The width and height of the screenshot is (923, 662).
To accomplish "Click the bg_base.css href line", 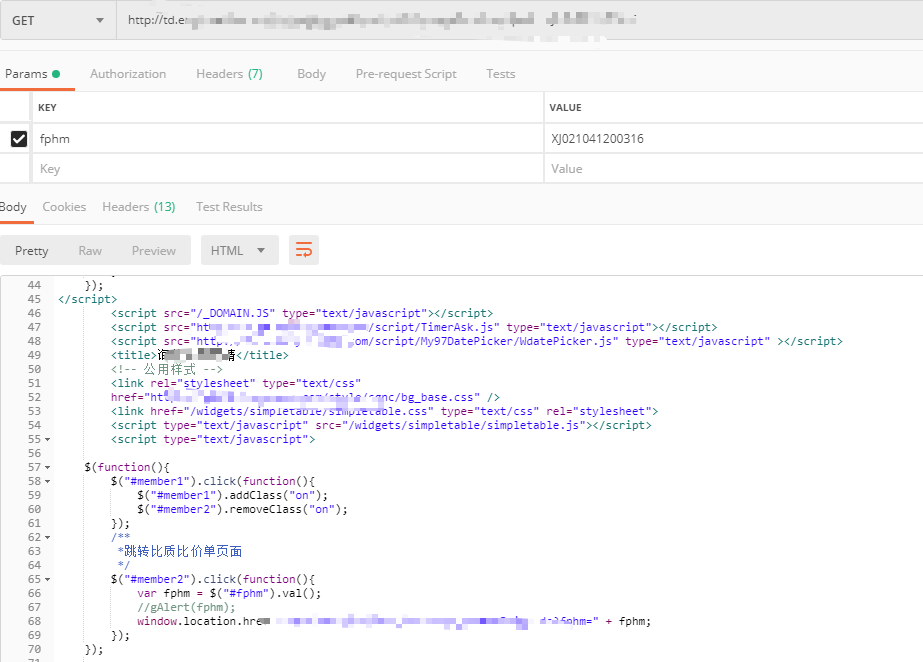I will (305, 397).
